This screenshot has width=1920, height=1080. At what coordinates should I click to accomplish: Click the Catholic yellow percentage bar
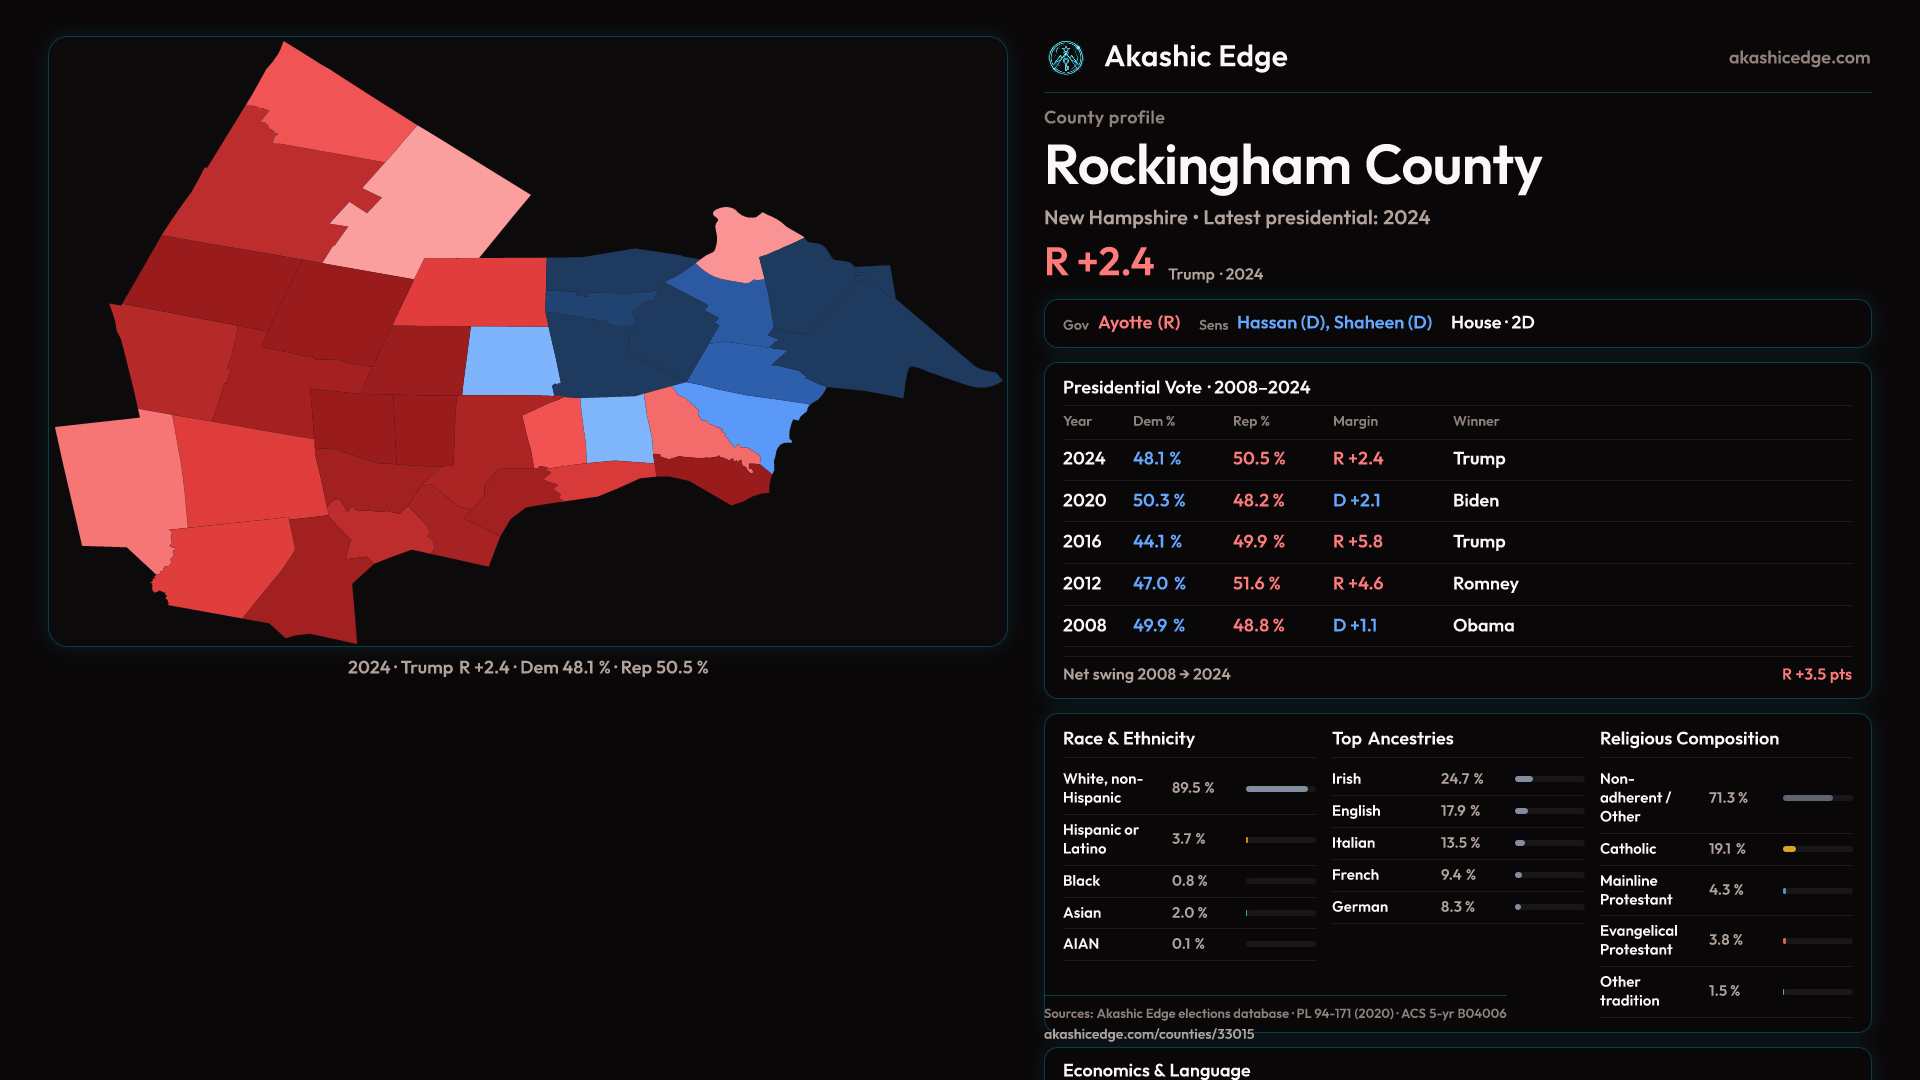tap(1790, 849)
